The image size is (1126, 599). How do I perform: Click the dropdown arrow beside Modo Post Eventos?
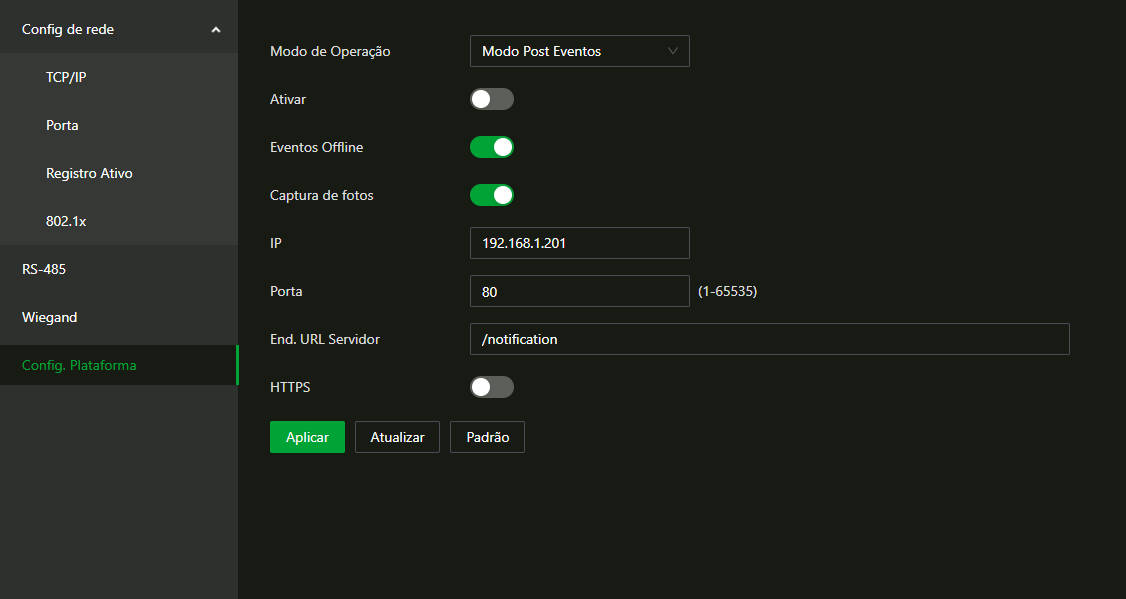[x=672, y=51]
